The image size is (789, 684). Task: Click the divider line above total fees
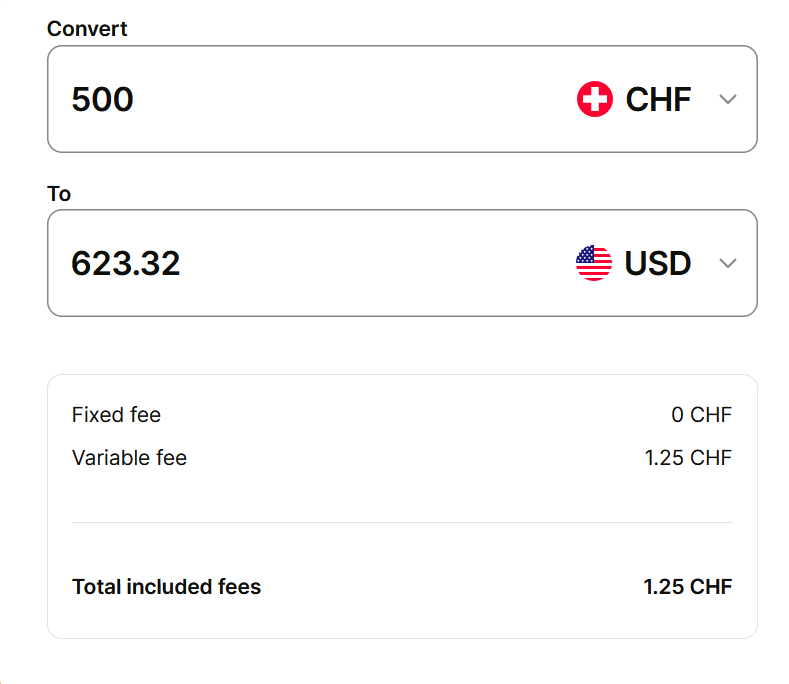pyautogui.click(x=402, y=522)
